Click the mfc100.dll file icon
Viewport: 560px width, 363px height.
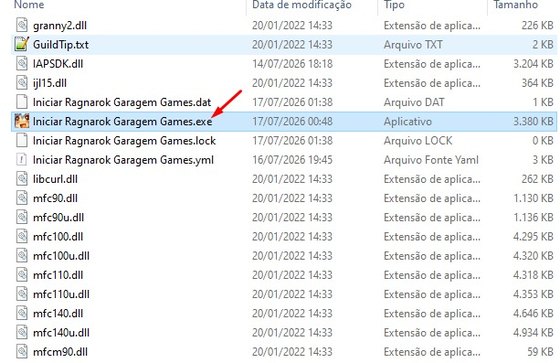(x=22, y=237)
